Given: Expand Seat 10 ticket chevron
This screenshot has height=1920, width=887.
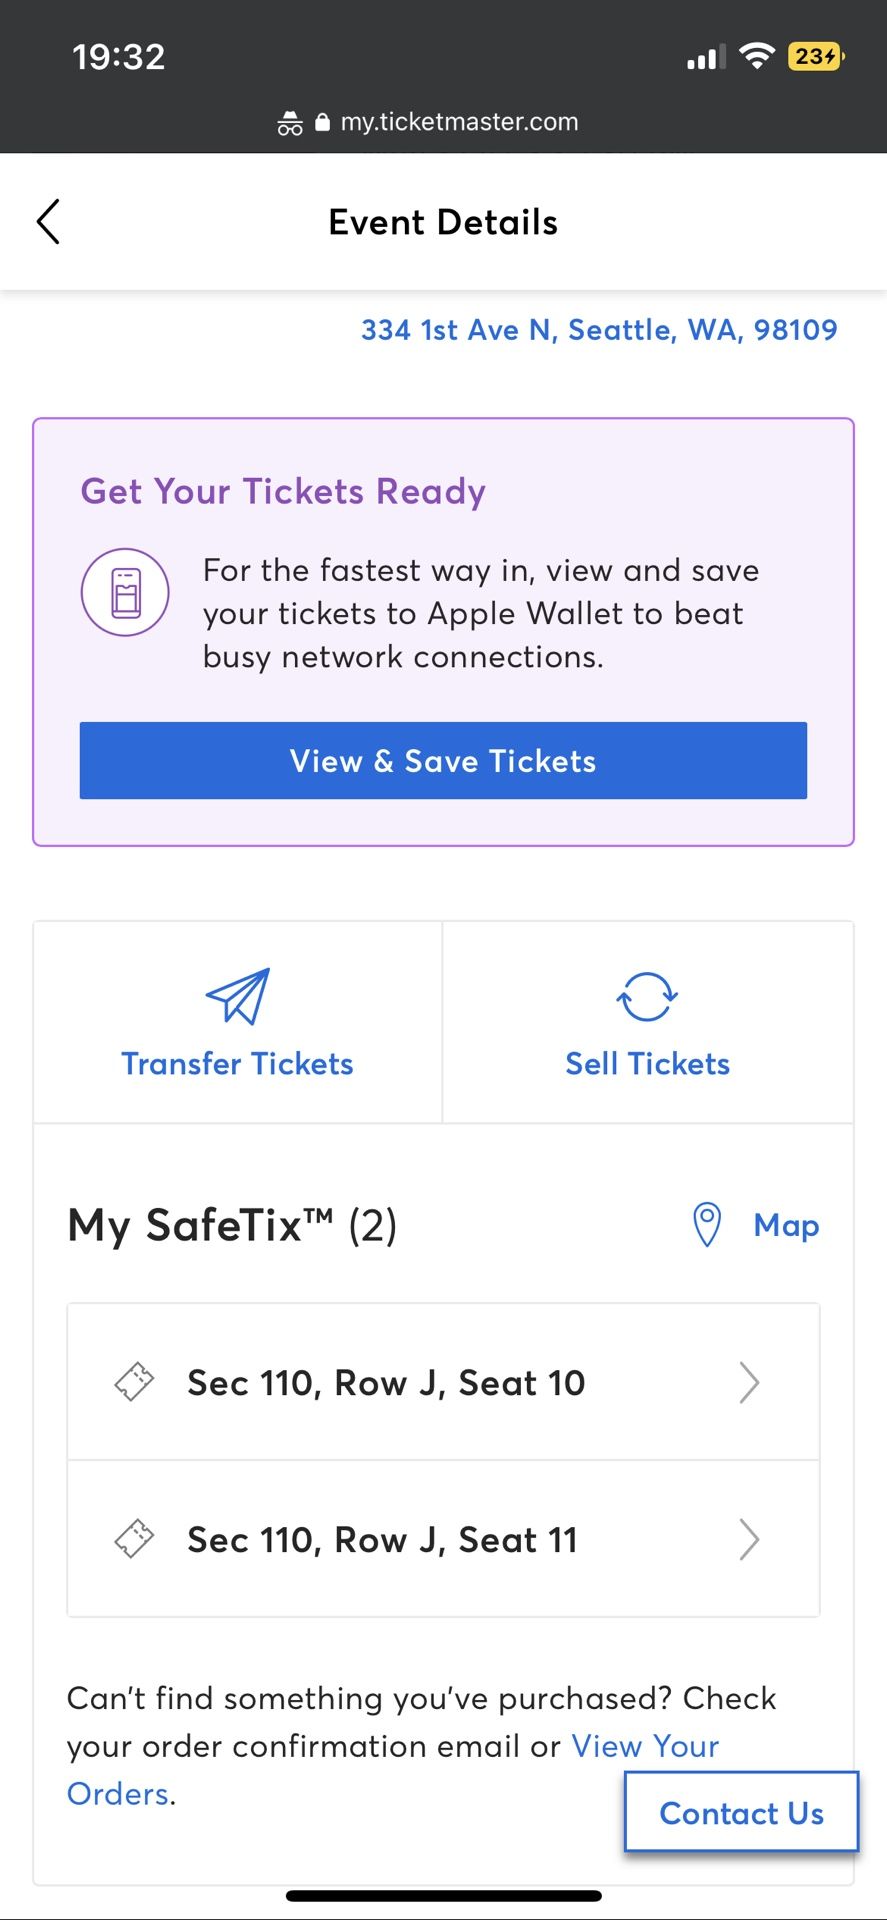Looking at the screenshot, I should [749, 1383].
